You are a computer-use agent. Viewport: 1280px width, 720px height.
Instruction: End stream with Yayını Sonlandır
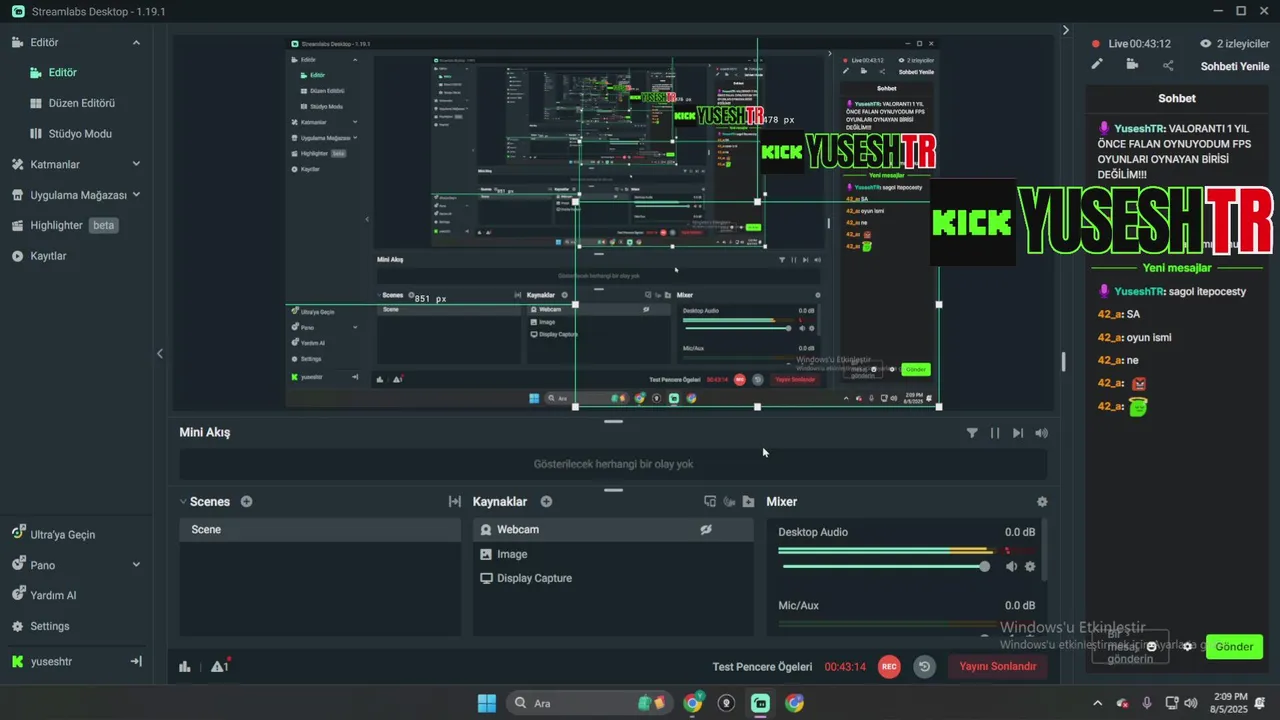pyautogui.click(x=998, y=667)
